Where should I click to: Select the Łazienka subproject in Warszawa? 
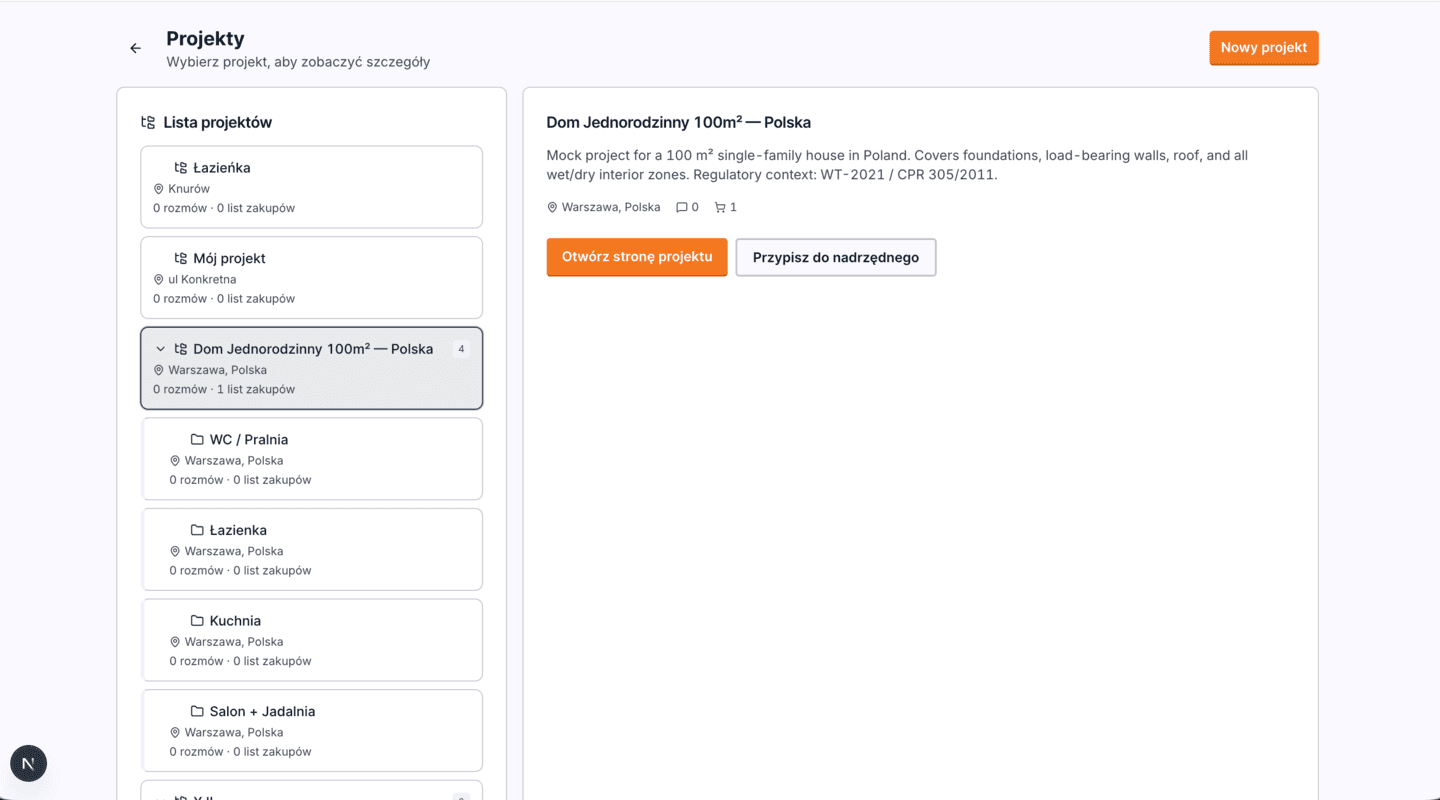pos(312,550)
